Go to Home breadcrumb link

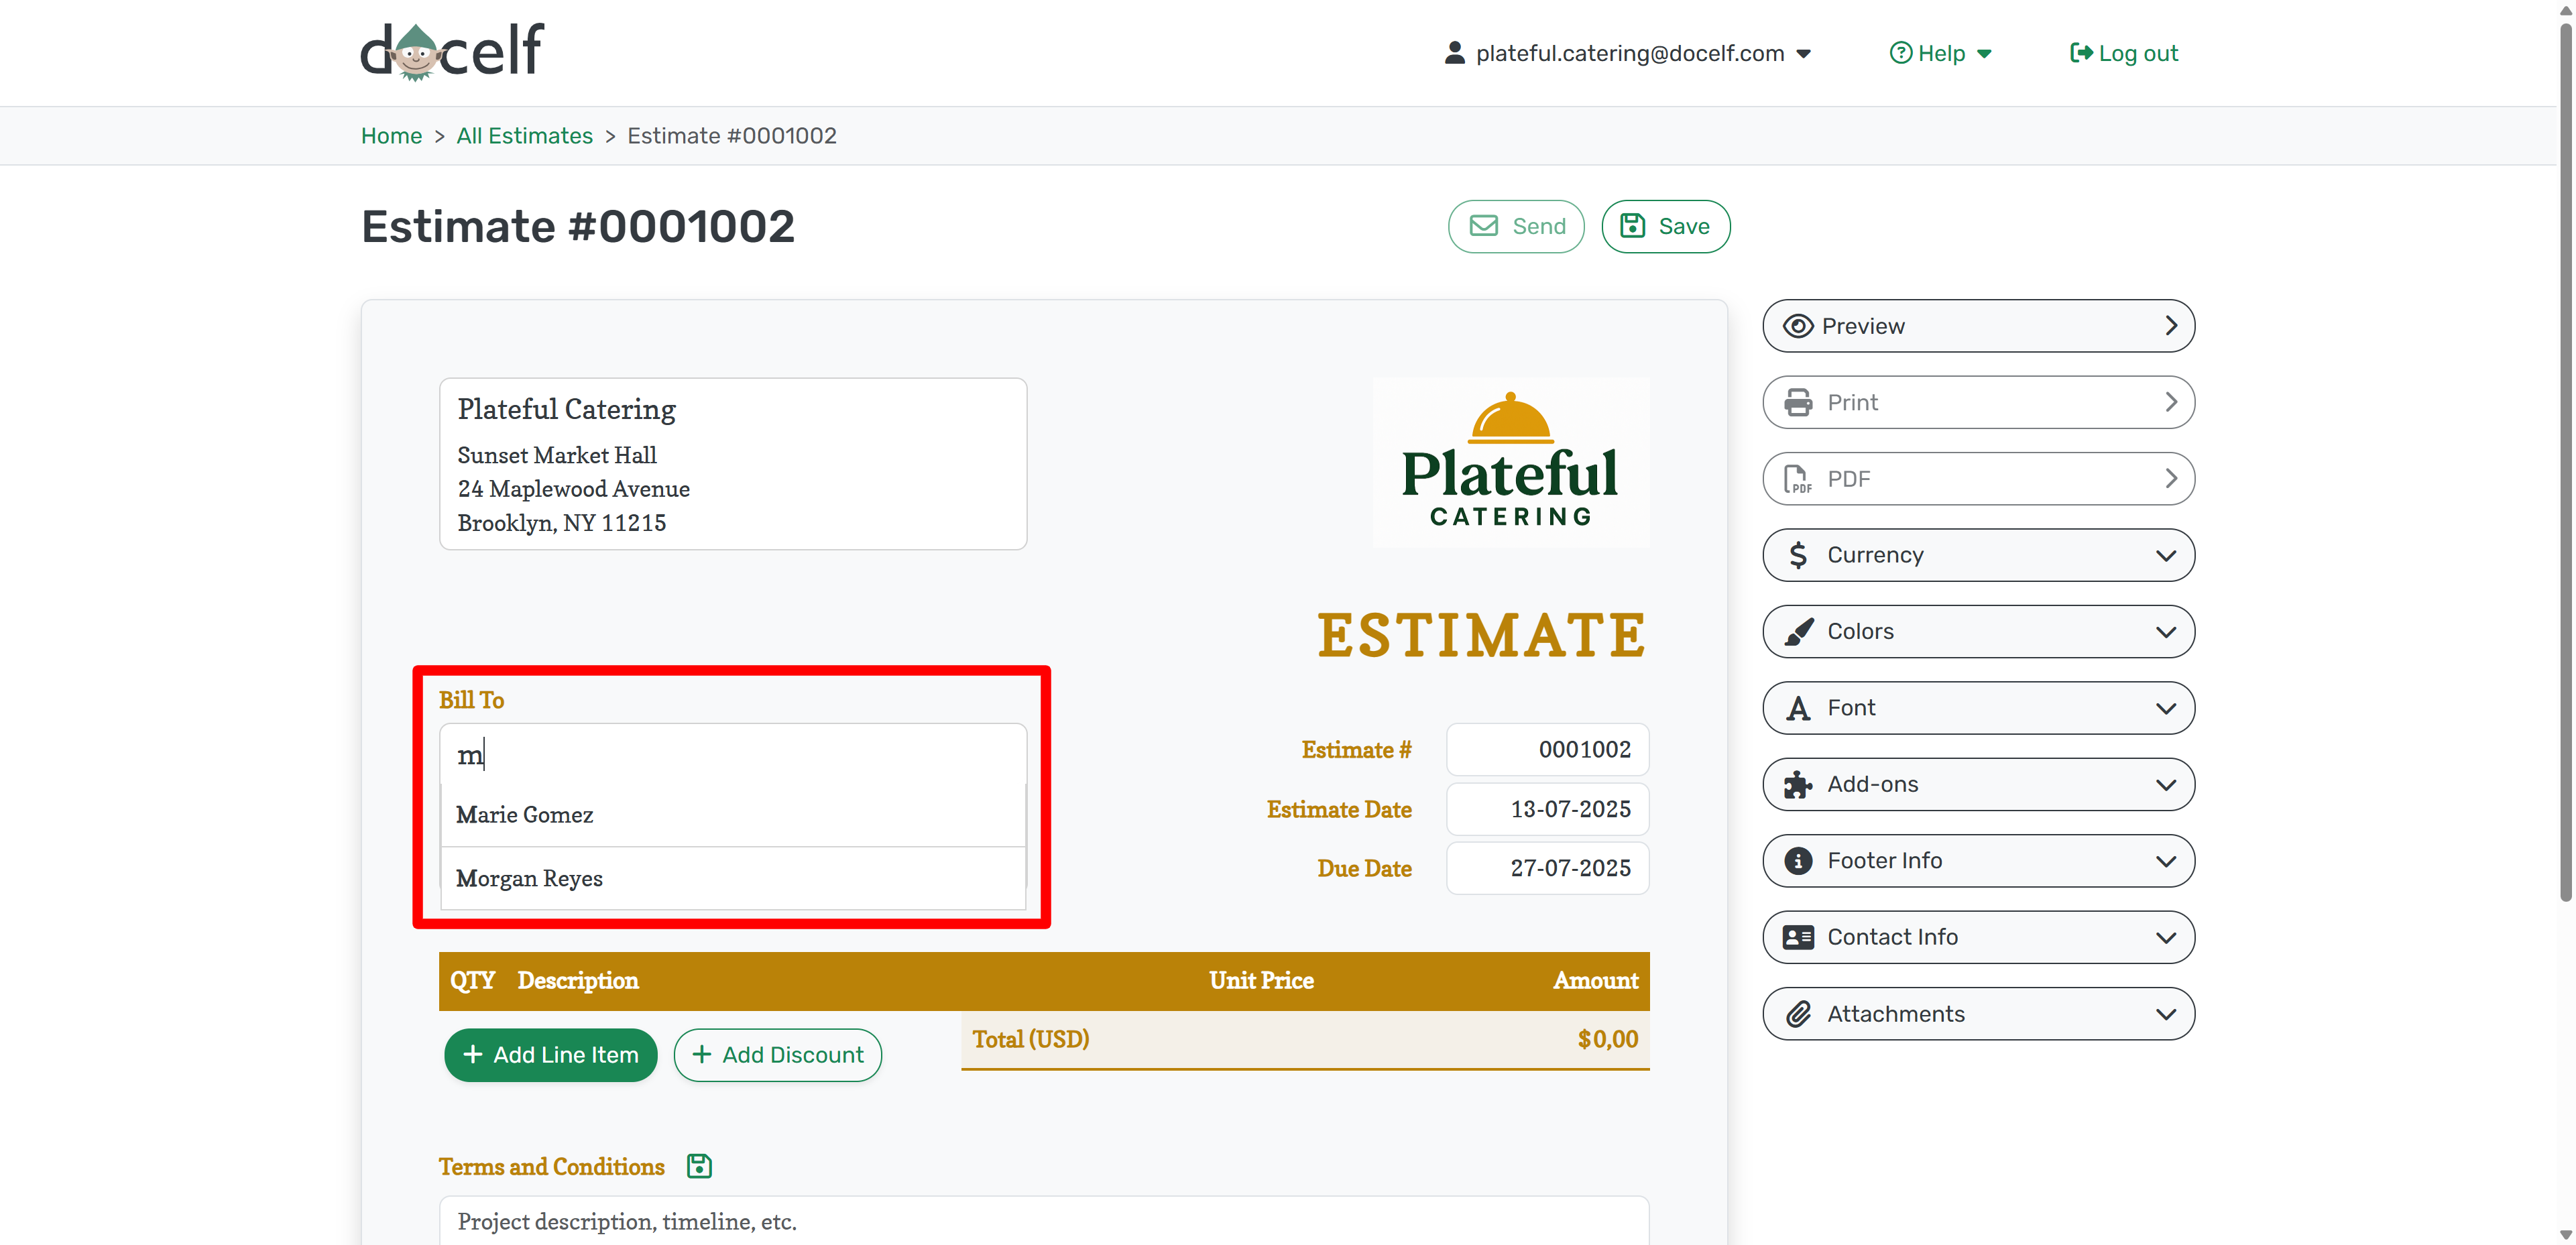(x=391, y=135)
